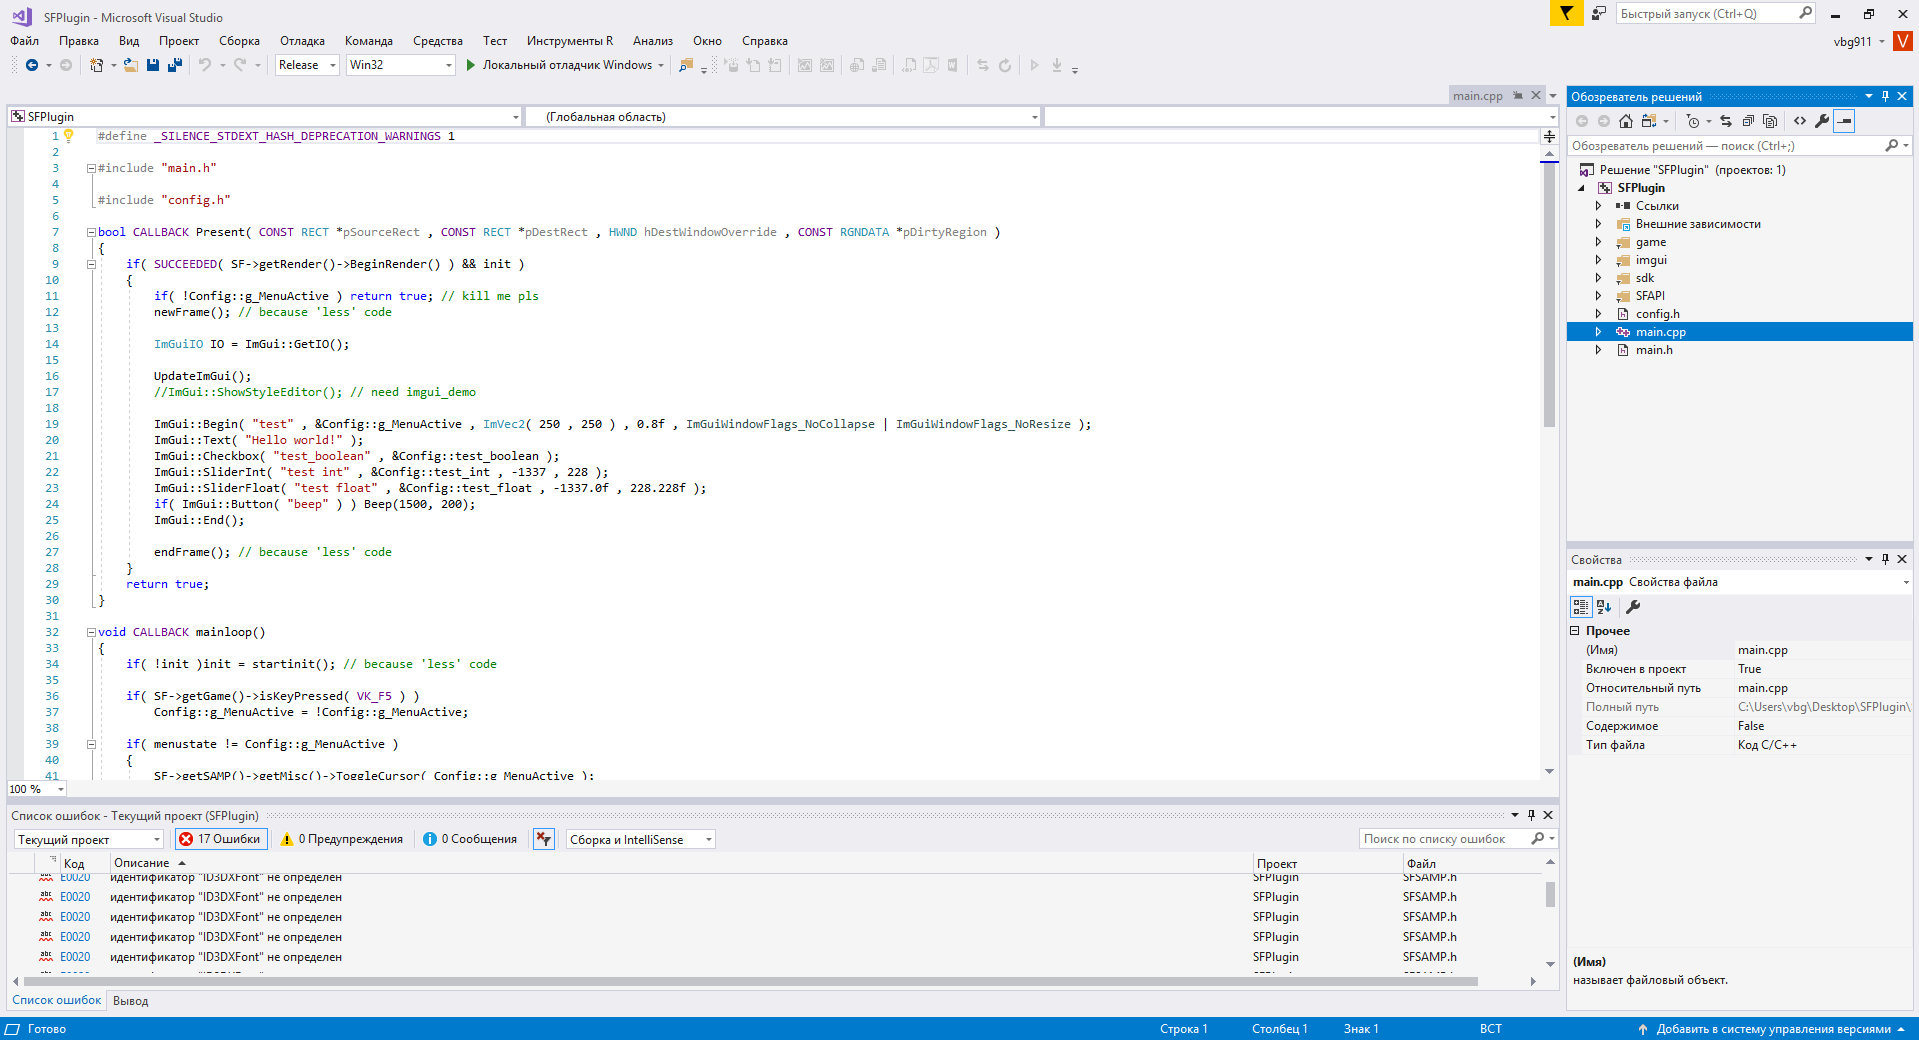Collapse all in Solution Explorer

coord(1748,121)
